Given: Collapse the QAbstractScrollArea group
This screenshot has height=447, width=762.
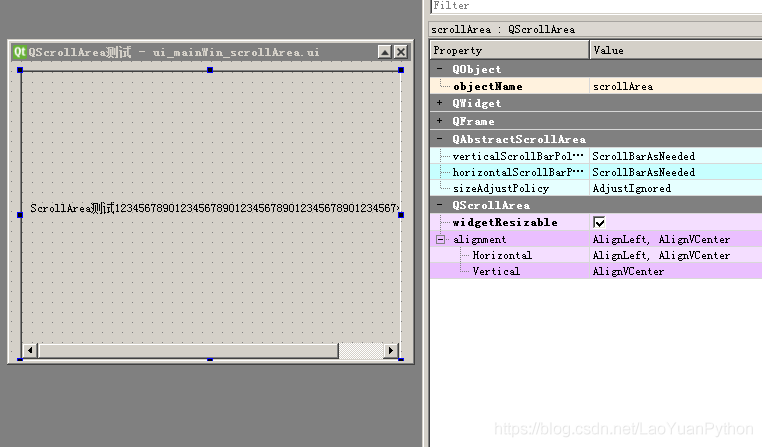Looking at the screenshot, I should 439,139.
